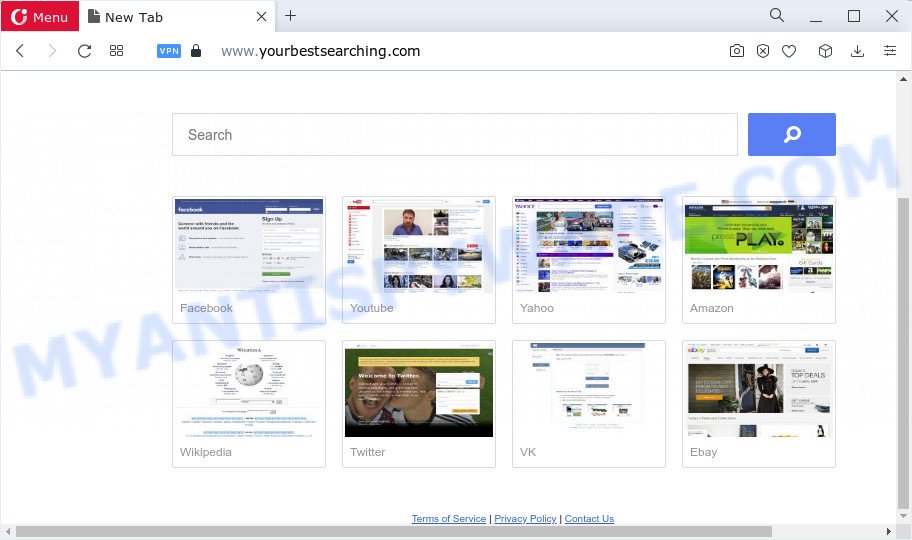Open the Wikipedia thumbnail
912x540 pixels.
click(x=249, y=404)
